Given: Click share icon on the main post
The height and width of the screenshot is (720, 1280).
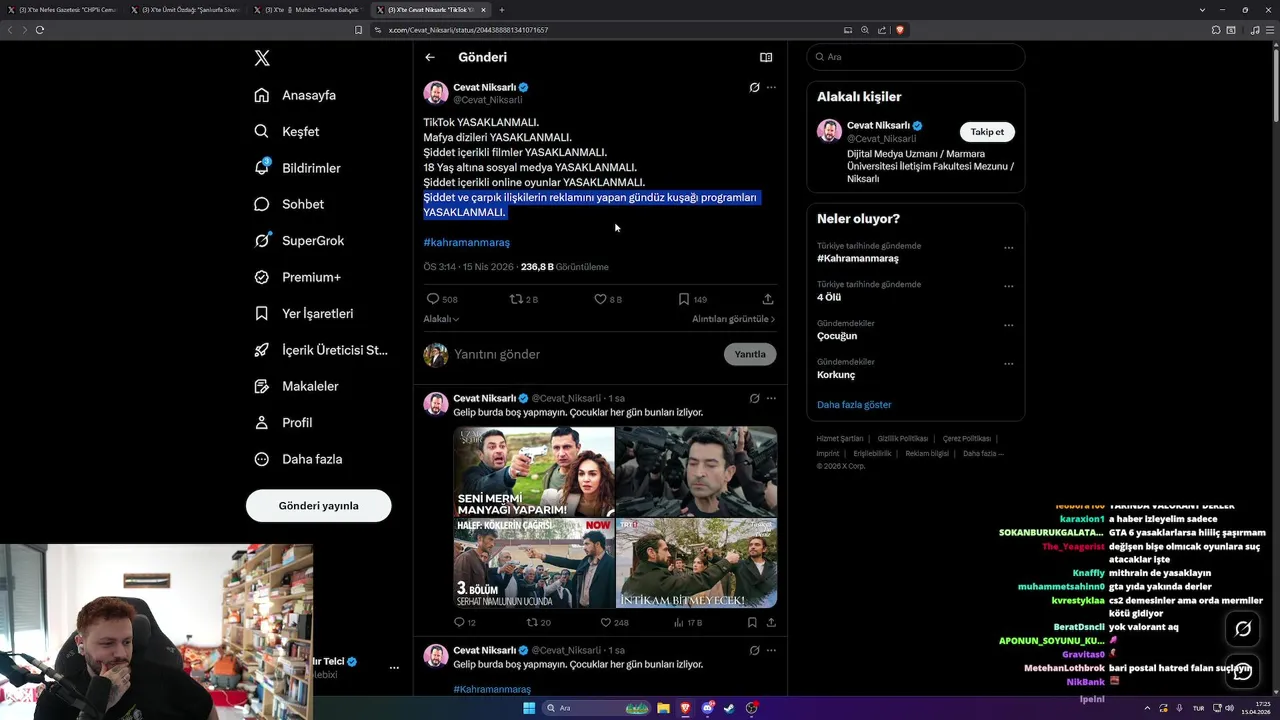Looking at the screenshot, I should (768, 299).
